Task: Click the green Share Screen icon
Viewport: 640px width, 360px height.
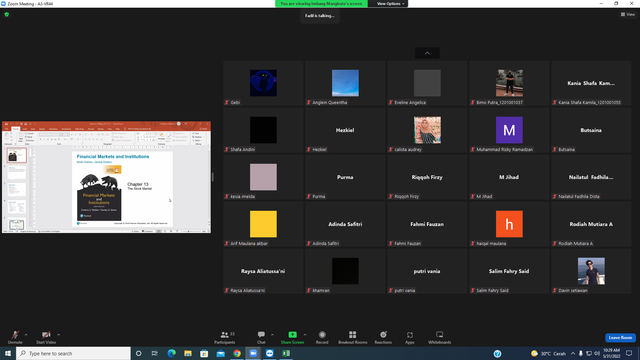Action: click(x=292, y=335)
